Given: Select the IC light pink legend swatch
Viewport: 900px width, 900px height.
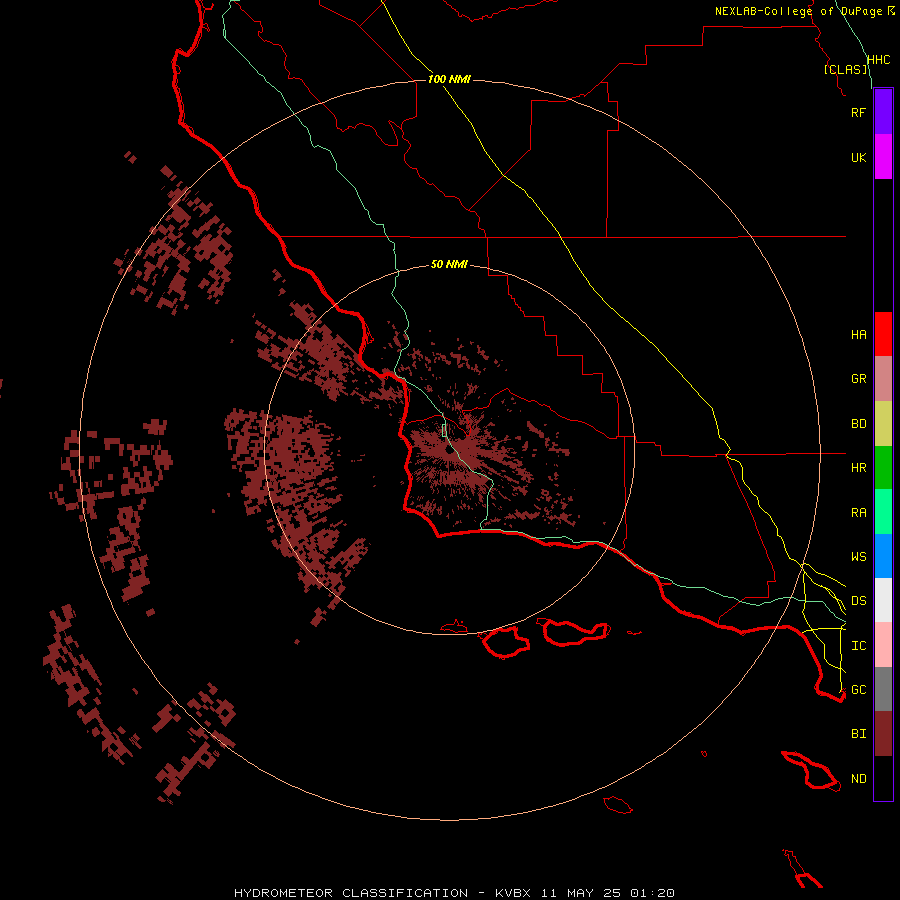Looking at the screenshot, I should point(883,645).
